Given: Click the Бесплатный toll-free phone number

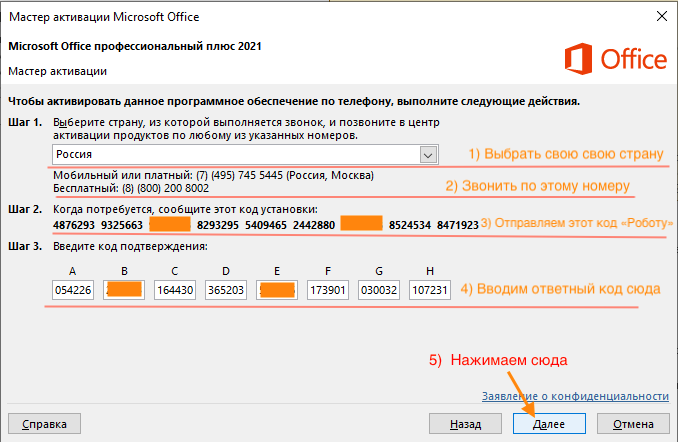Looking at the screenshot, I should pyautogui.click(x=165, y=188).
